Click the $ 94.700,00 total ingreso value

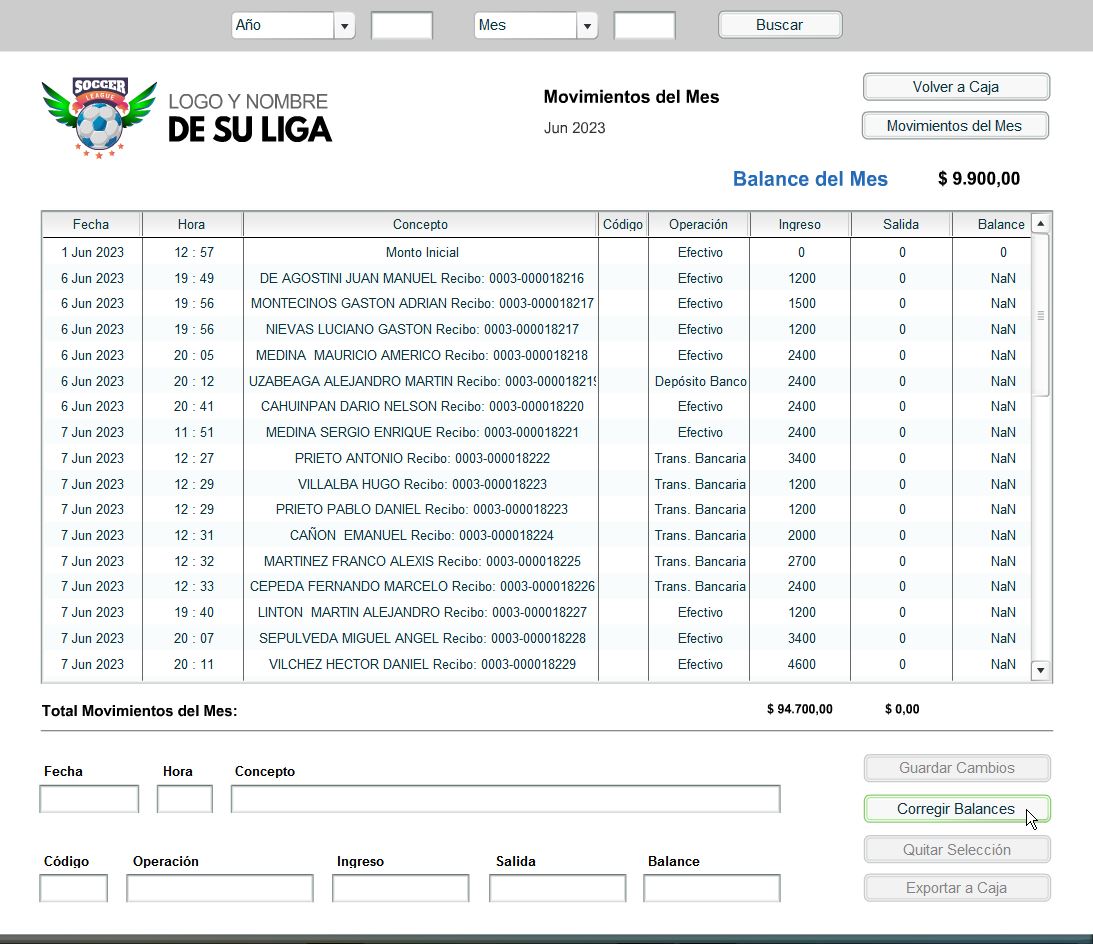pos(800,709)
